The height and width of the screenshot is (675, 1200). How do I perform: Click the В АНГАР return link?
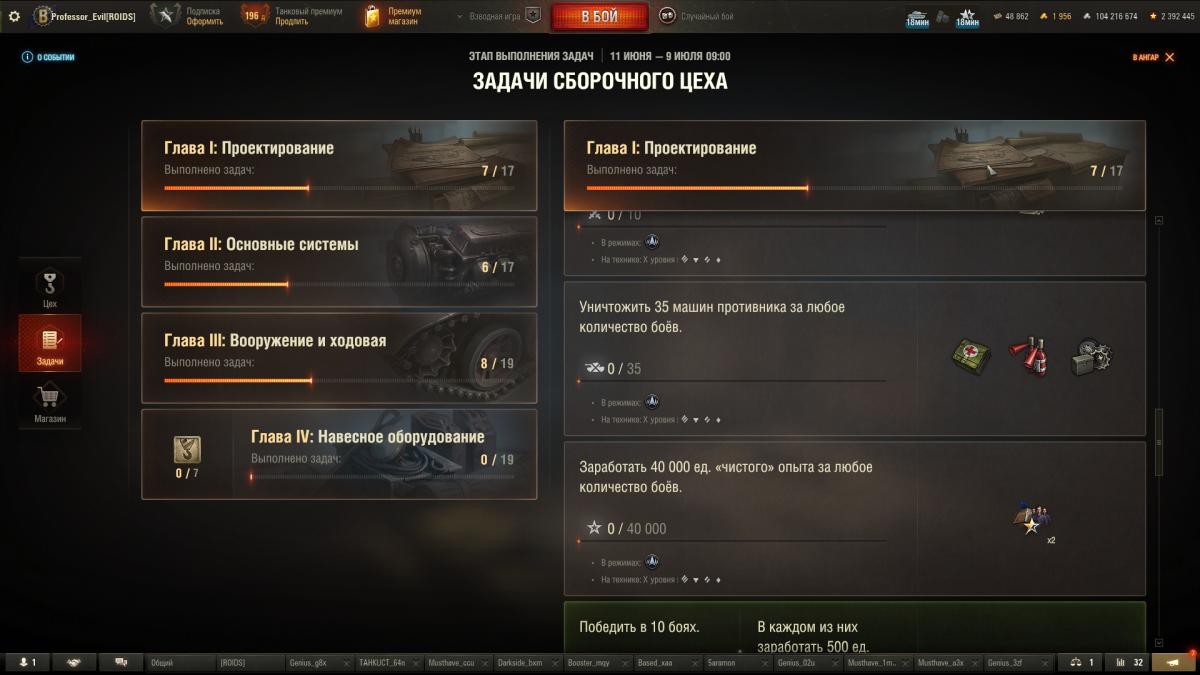(1153, 57)
